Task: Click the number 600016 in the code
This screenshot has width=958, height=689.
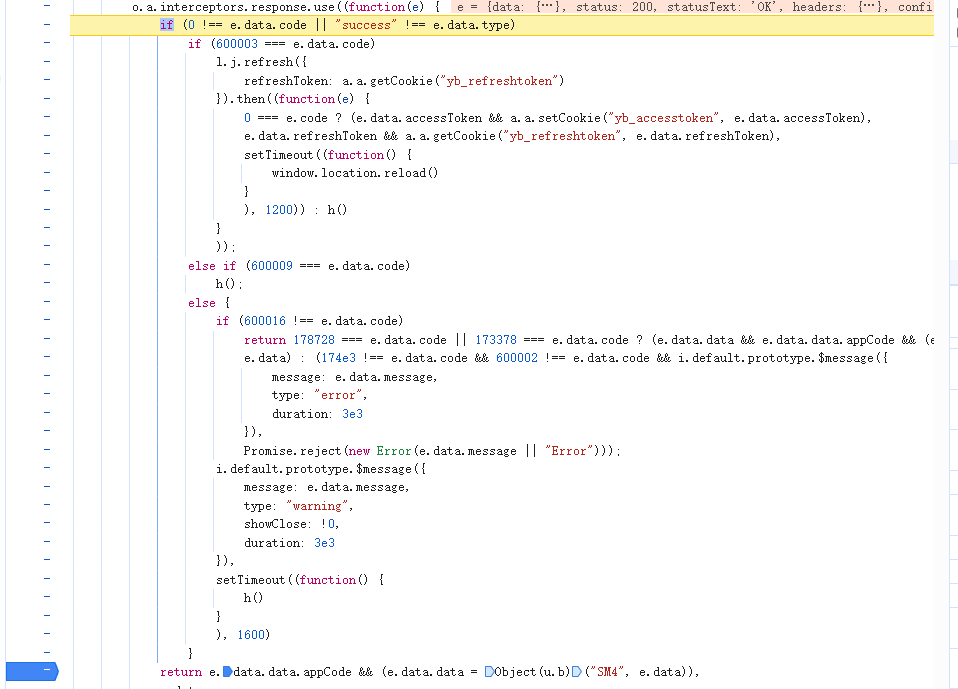Action: pos(265,321)
